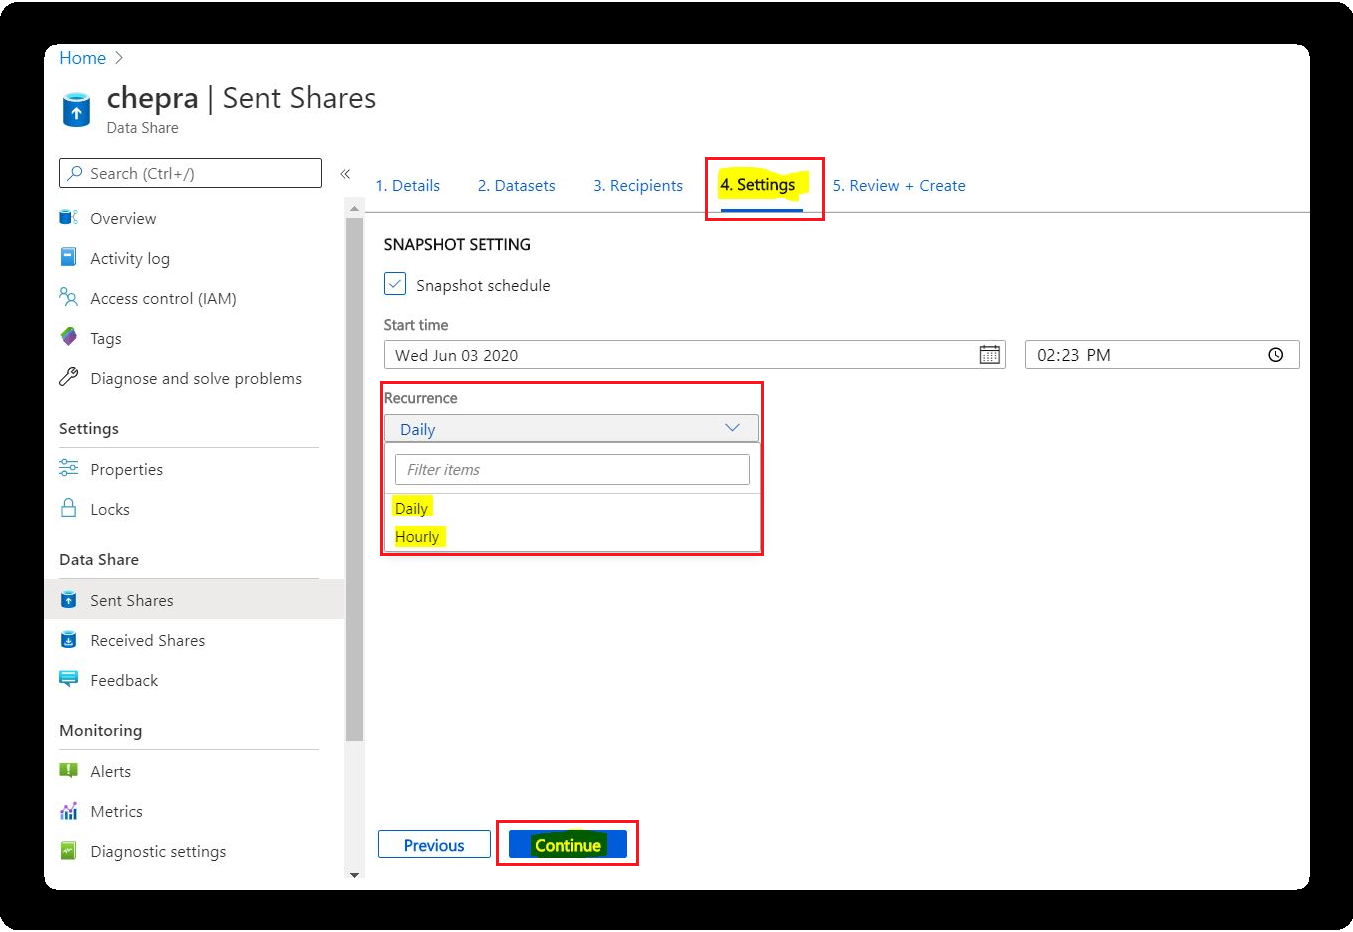Click the Received Shares download icon
This screenshot has height=932, width=1353.
pyautogui.click(x=68, y=639)
